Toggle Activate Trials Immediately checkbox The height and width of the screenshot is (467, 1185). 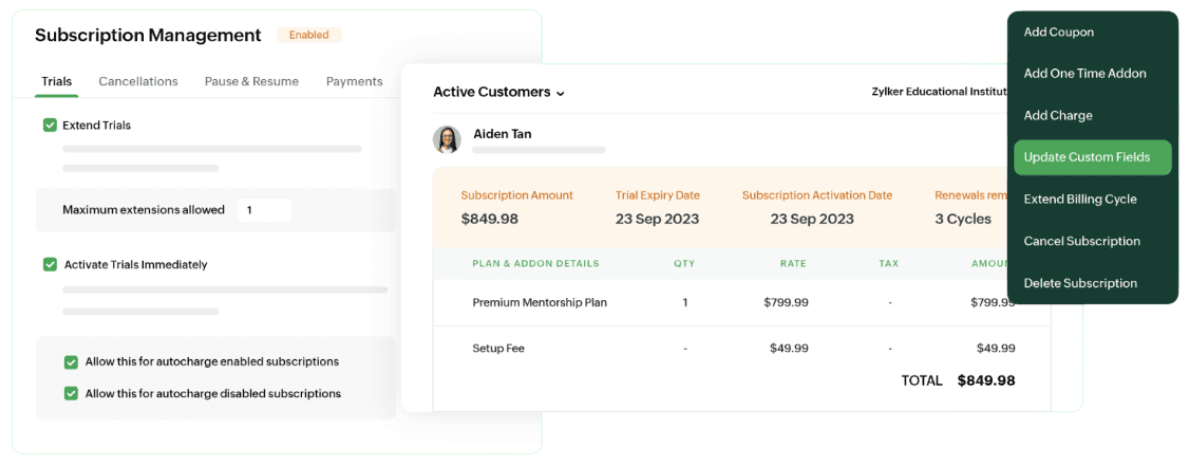50,264
